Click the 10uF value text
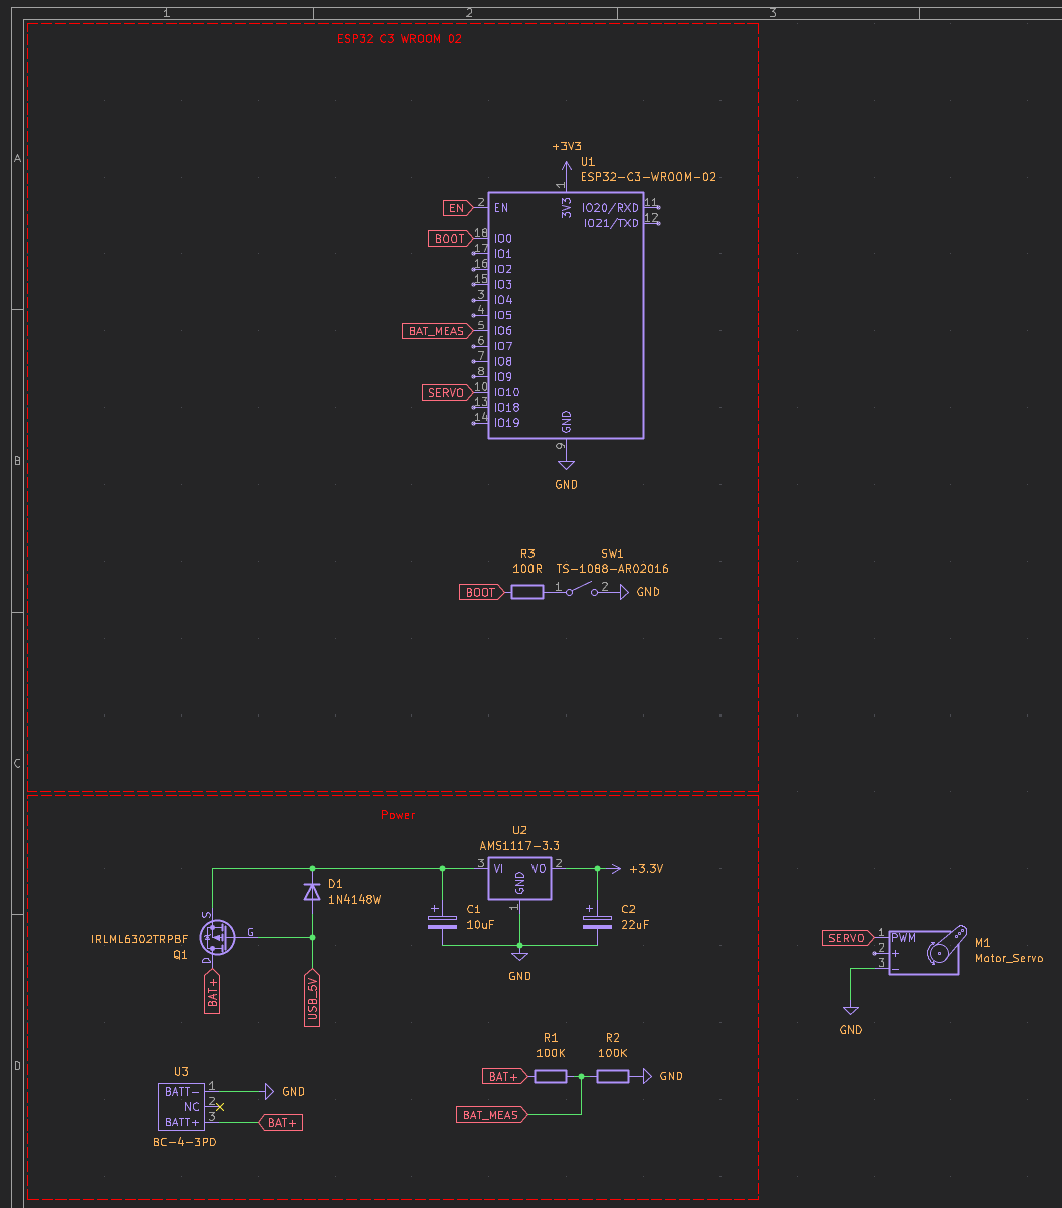This screenshot has width=1062, height=1208. 480,925
